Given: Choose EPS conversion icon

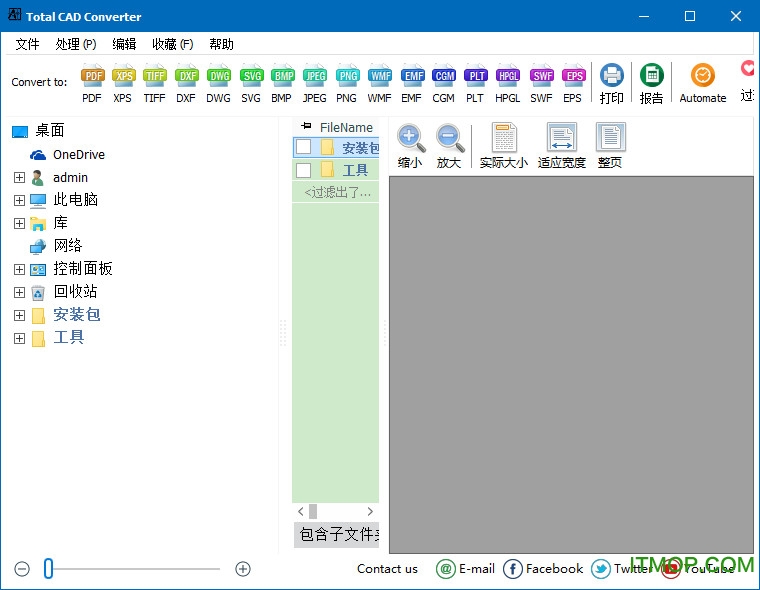Looking at the screenshot, I should [573, 83].
